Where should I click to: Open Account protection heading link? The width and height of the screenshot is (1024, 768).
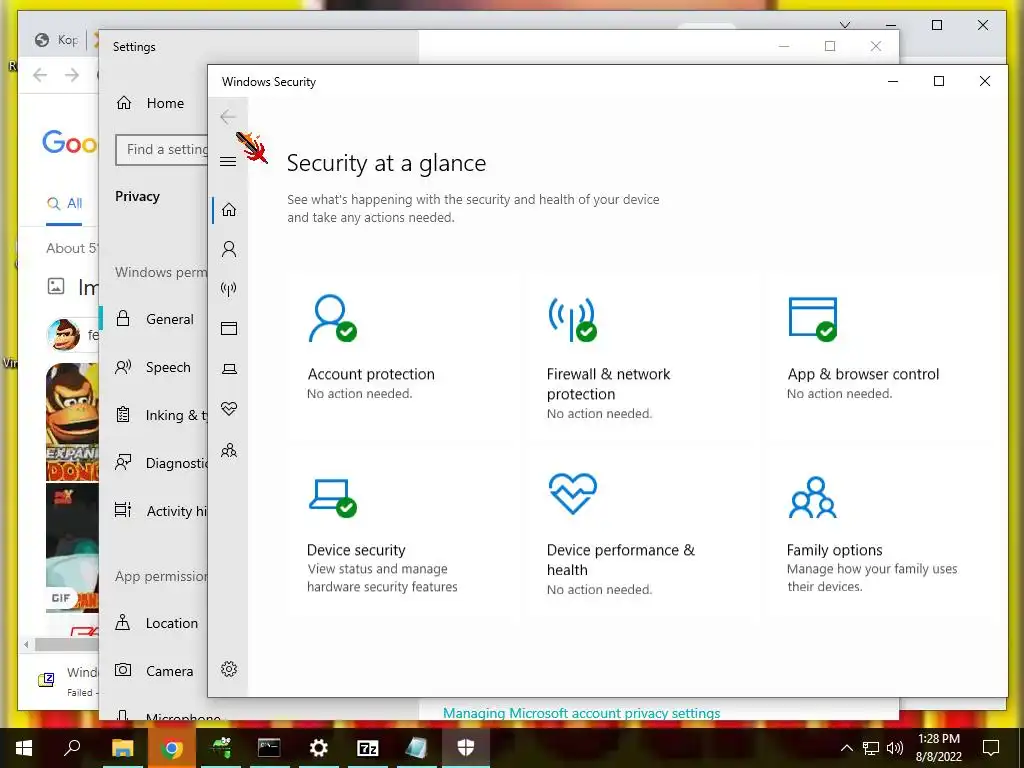coord(371,374)
